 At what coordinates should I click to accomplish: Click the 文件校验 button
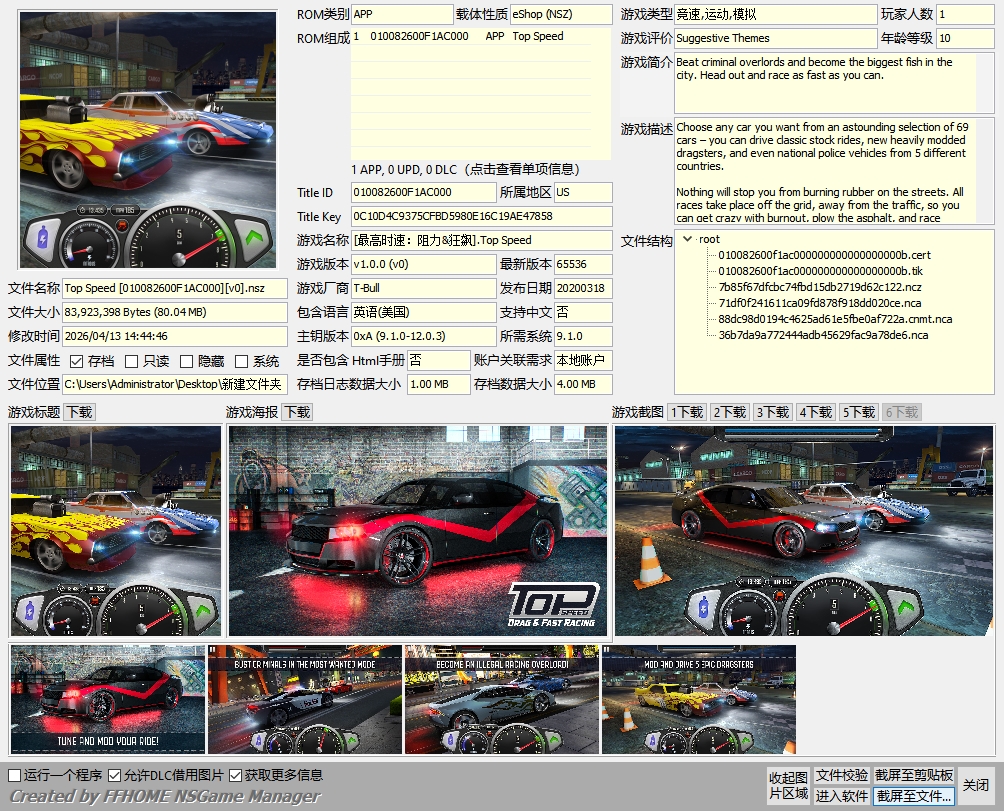coord(842,776)
